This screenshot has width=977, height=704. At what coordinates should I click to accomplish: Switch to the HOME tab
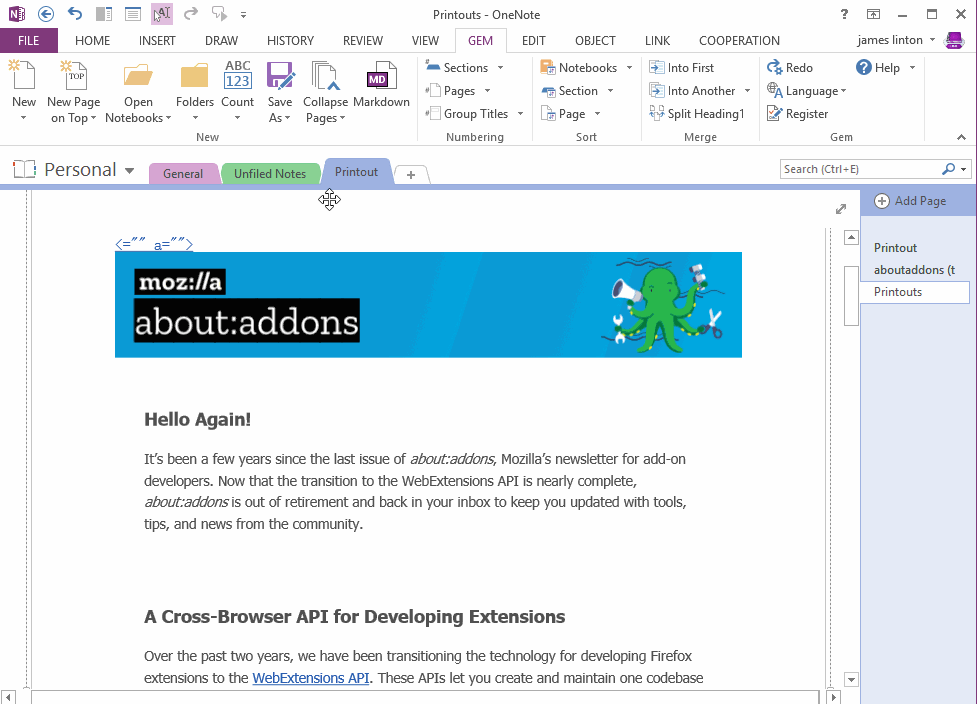click(x=92, y=40)
